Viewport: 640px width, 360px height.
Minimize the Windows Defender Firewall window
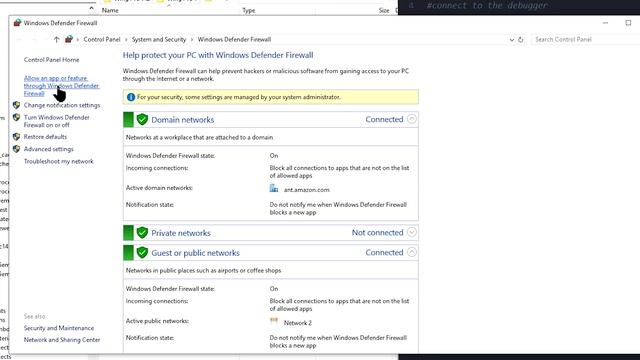point(605,23)
